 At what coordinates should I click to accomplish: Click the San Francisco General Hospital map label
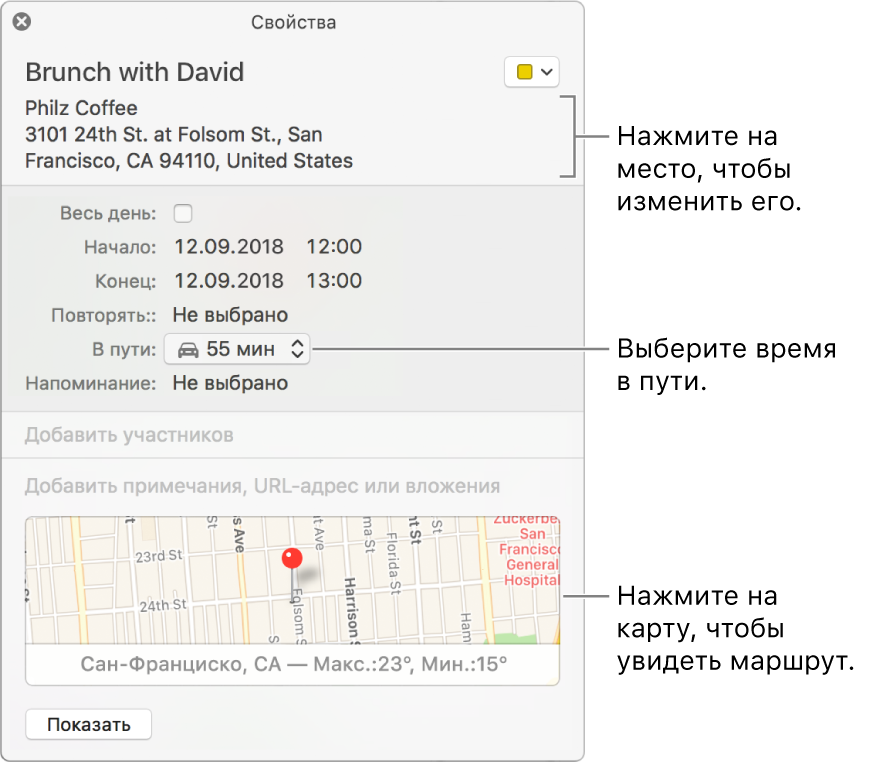(x=530, y=550)
